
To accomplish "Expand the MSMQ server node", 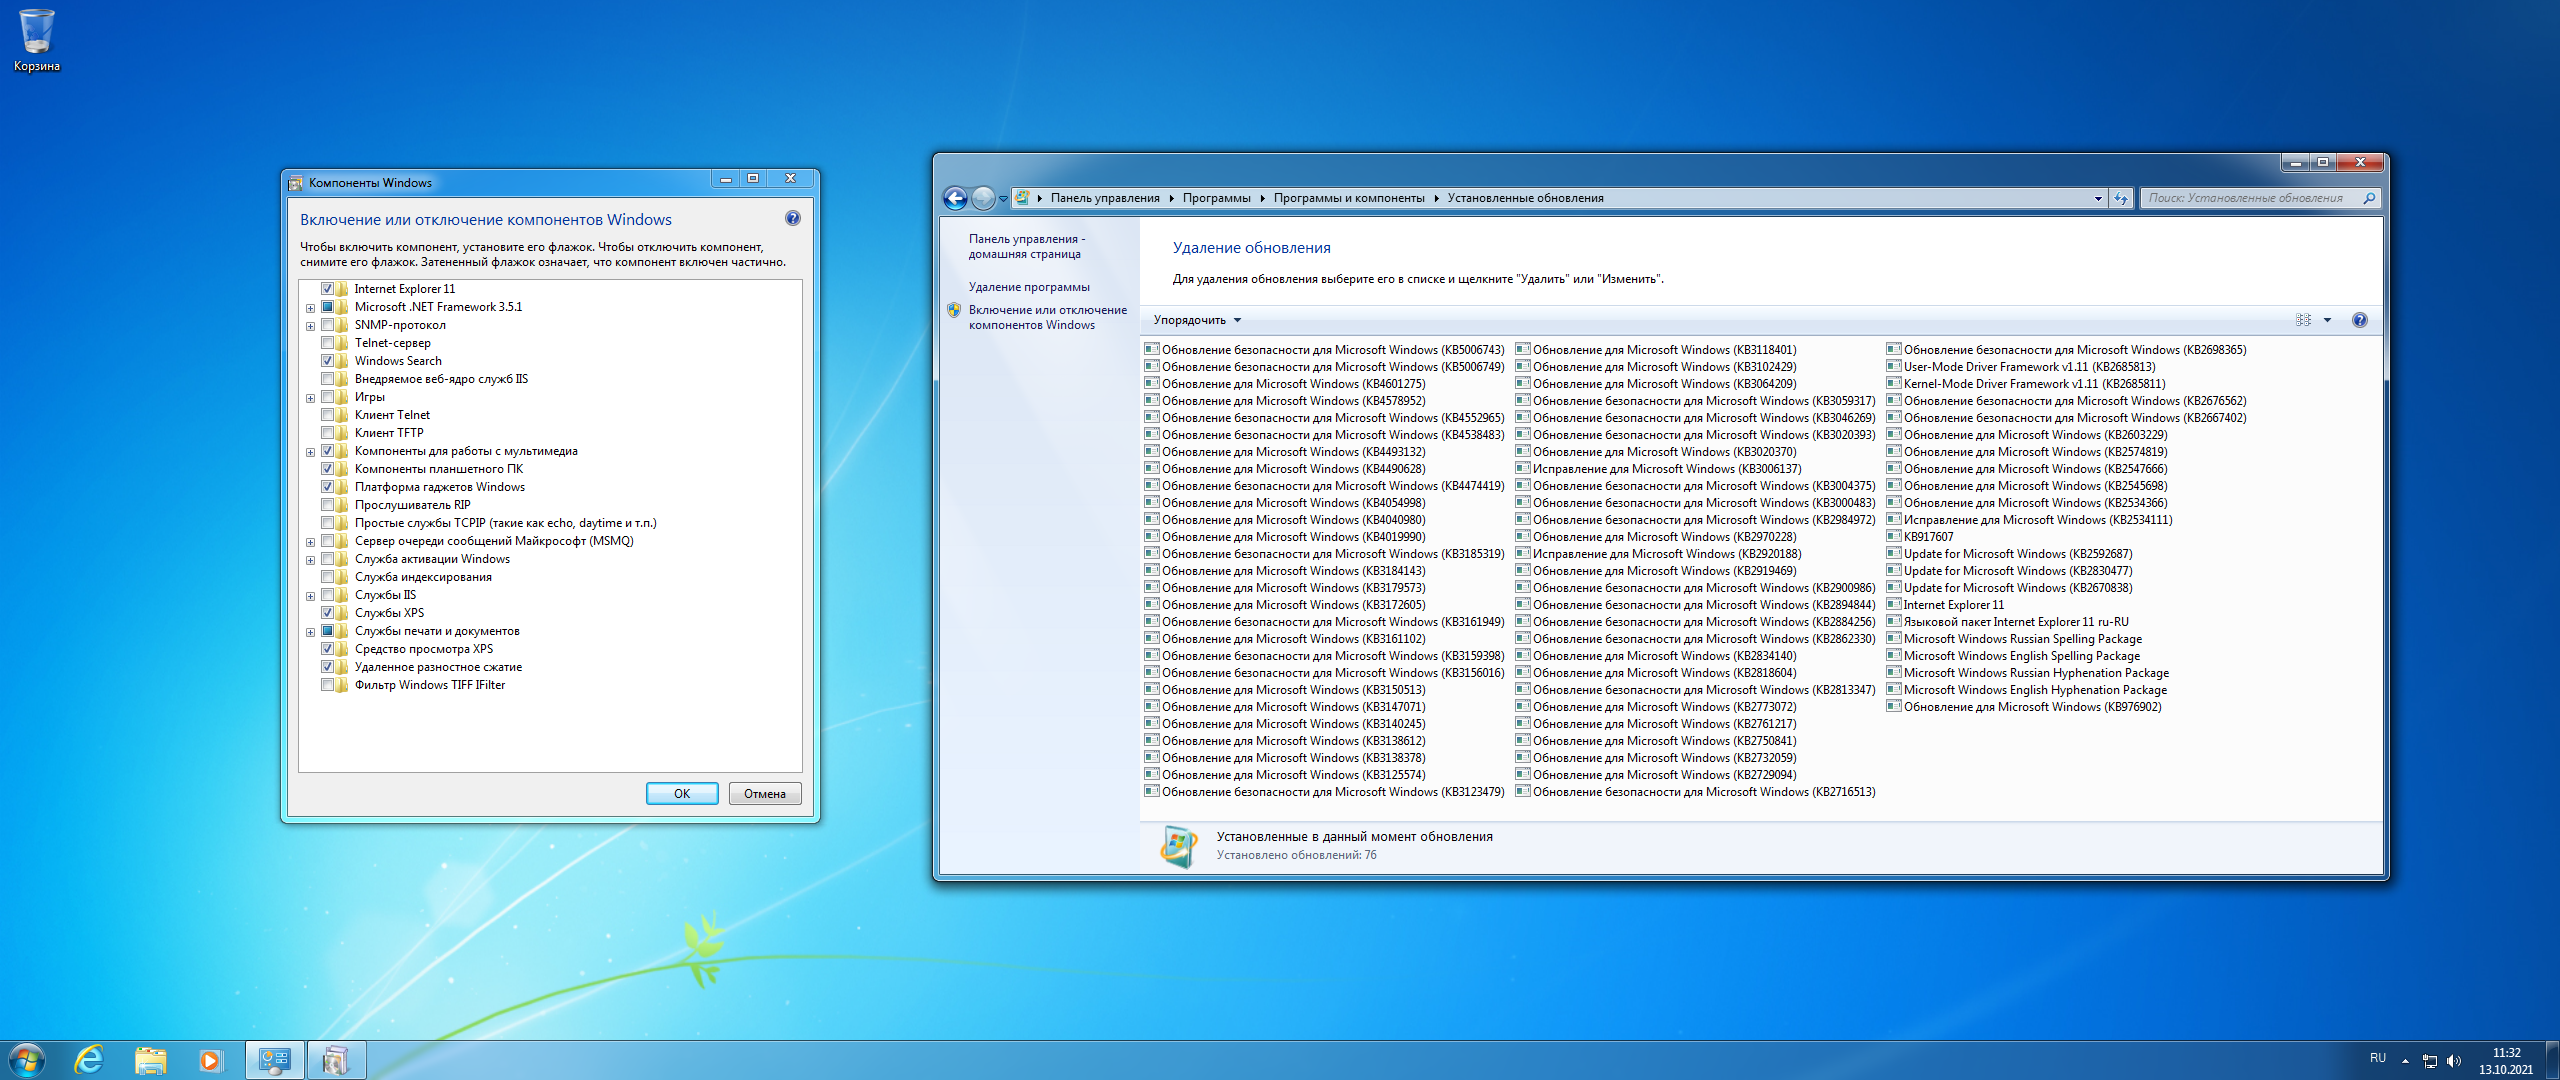I will tap(310, 542).
